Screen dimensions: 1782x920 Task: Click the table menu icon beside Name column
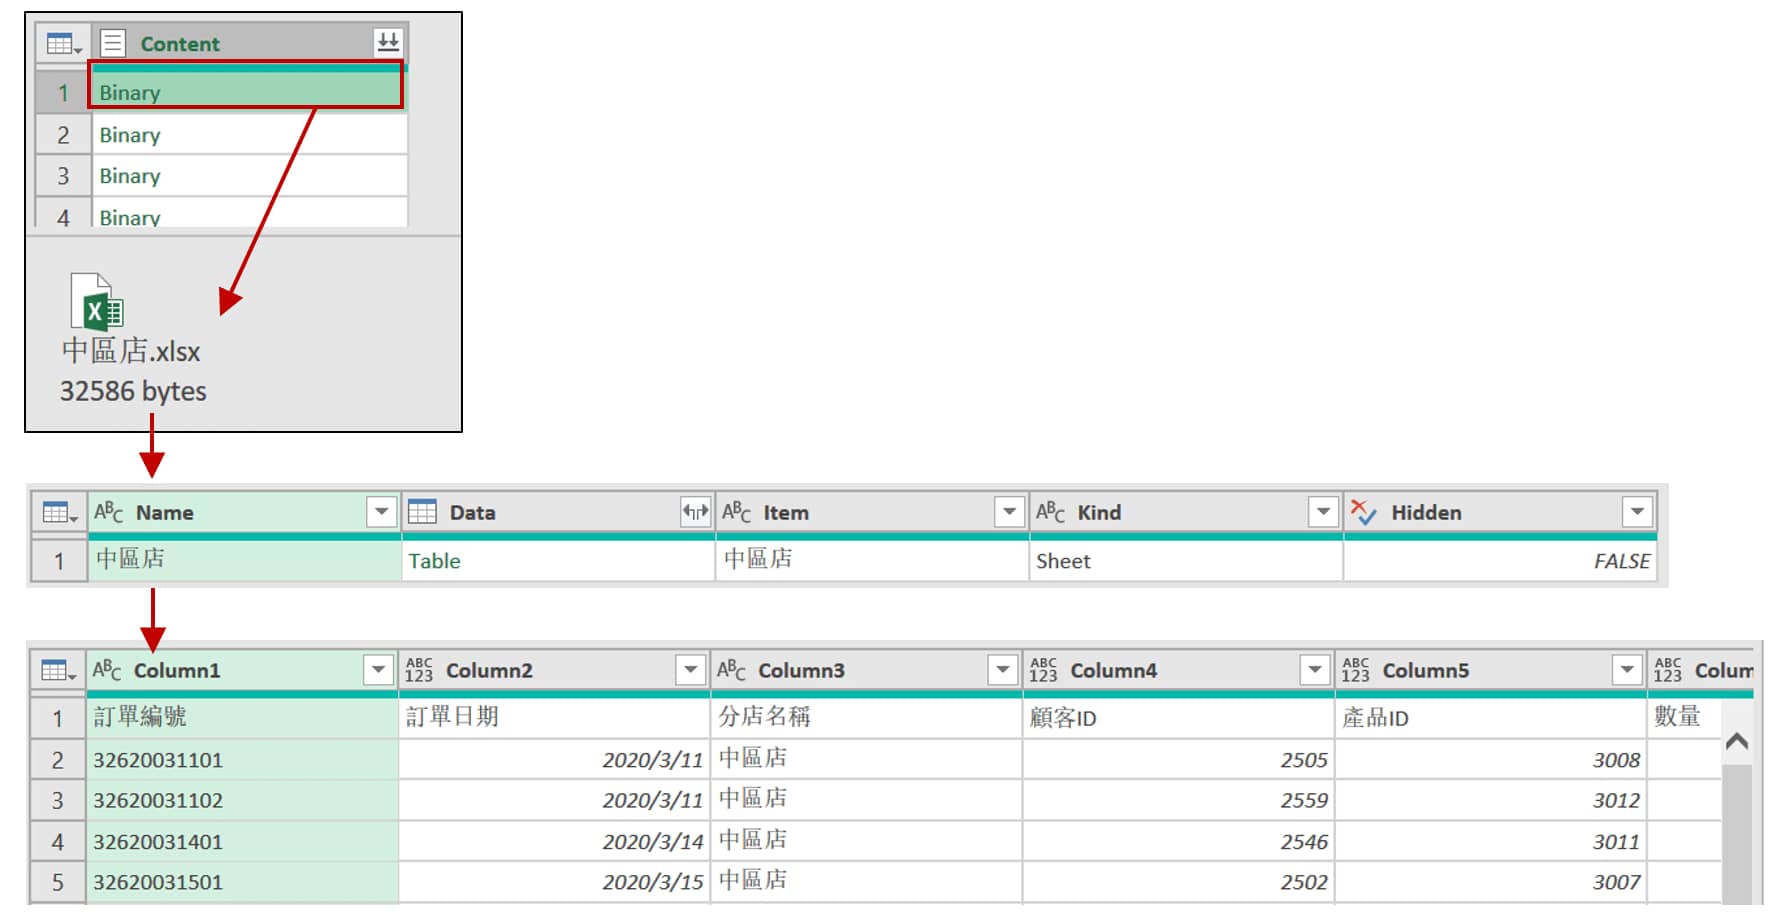point(59,513)
